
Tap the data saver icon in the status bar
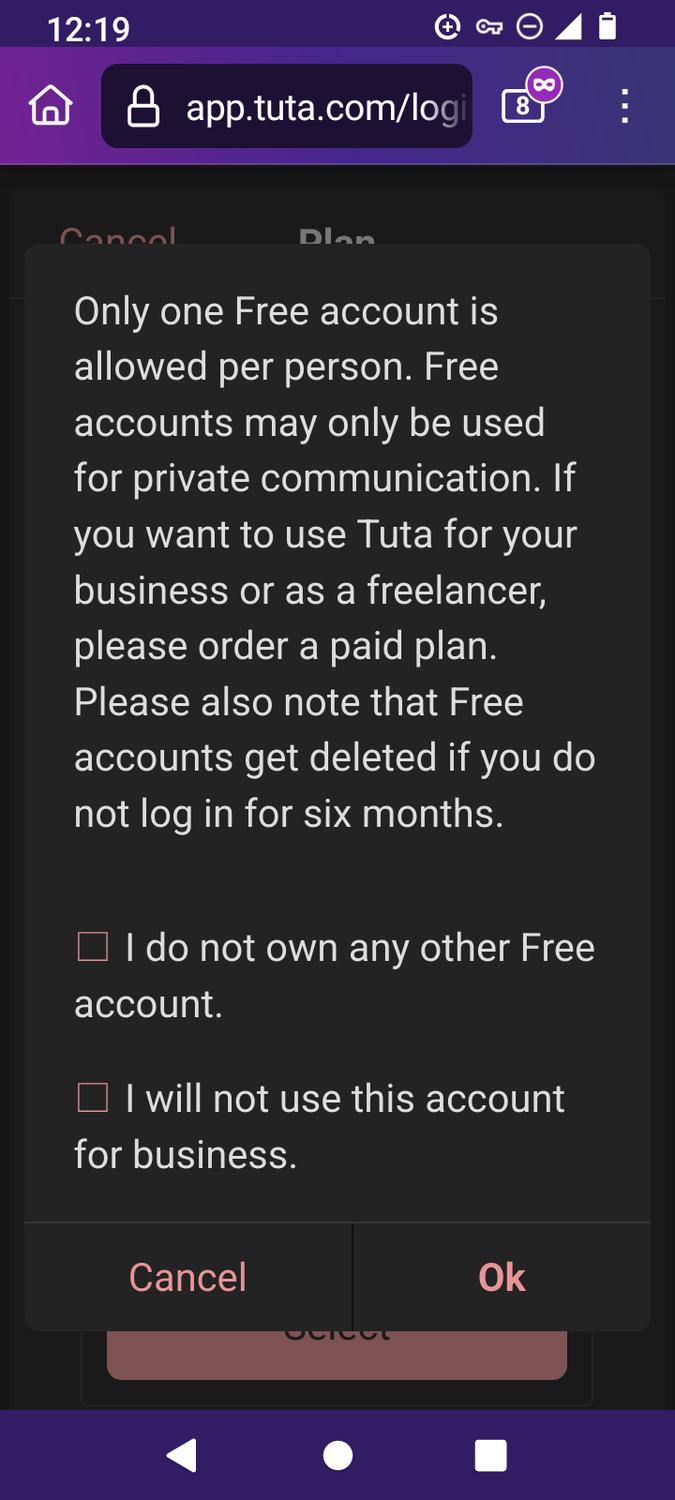point(447,28)
